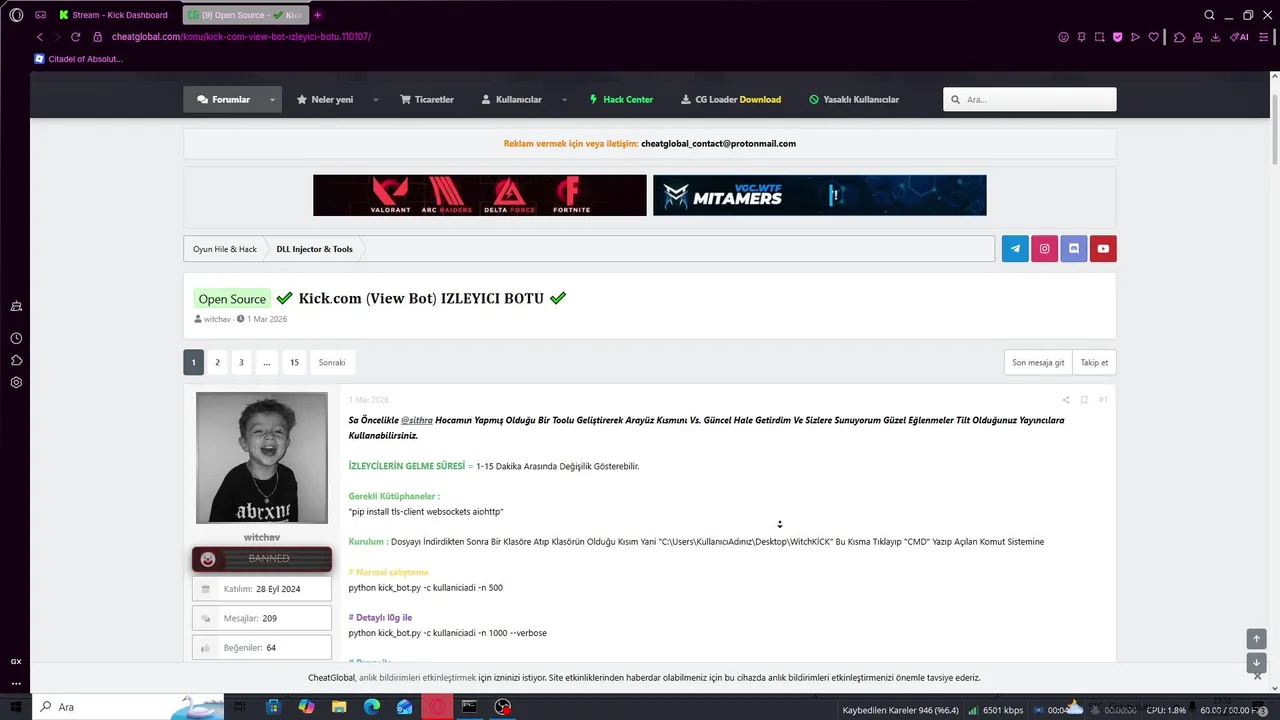Click the Flow send arrow icon
The image size is (1280, 720).
coord(1135,37)
